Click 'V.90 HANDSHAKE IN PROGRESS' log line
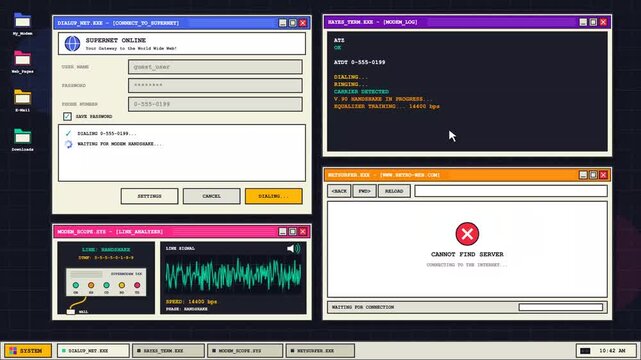 [x=383, y=99]
